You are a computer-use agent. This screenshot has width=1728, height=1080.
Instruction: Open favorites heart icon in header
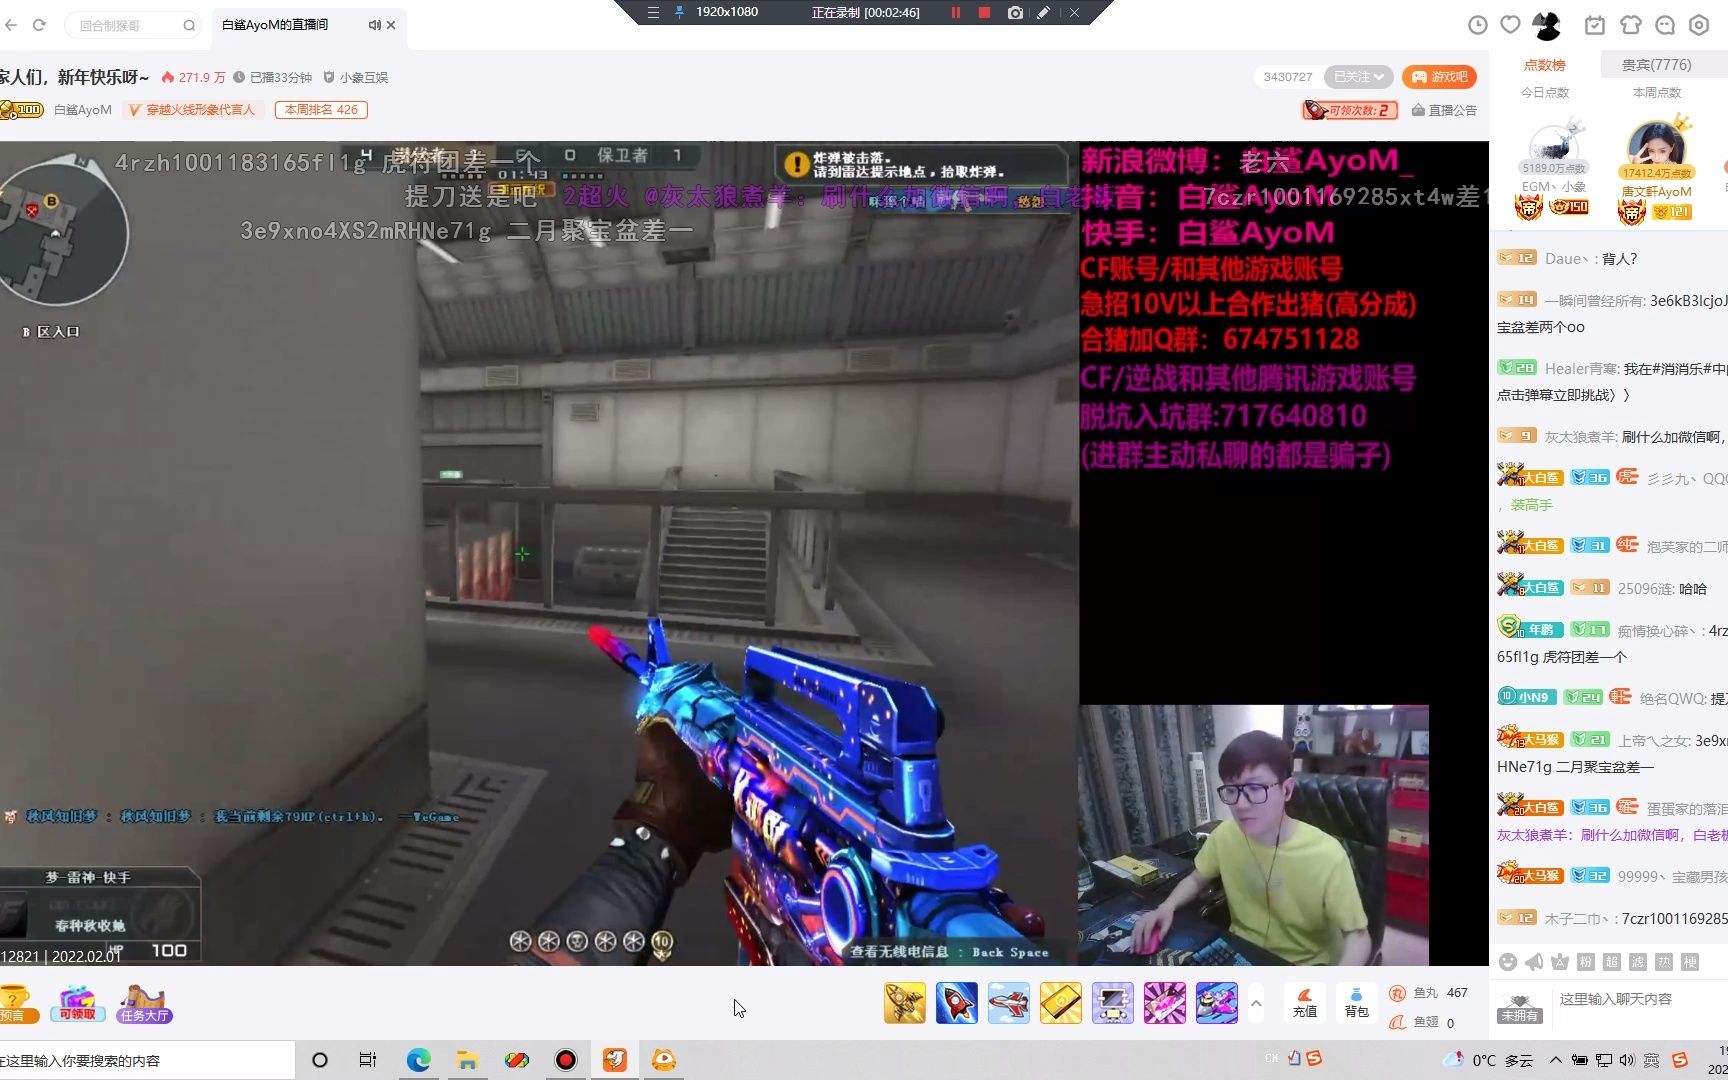1510,25
